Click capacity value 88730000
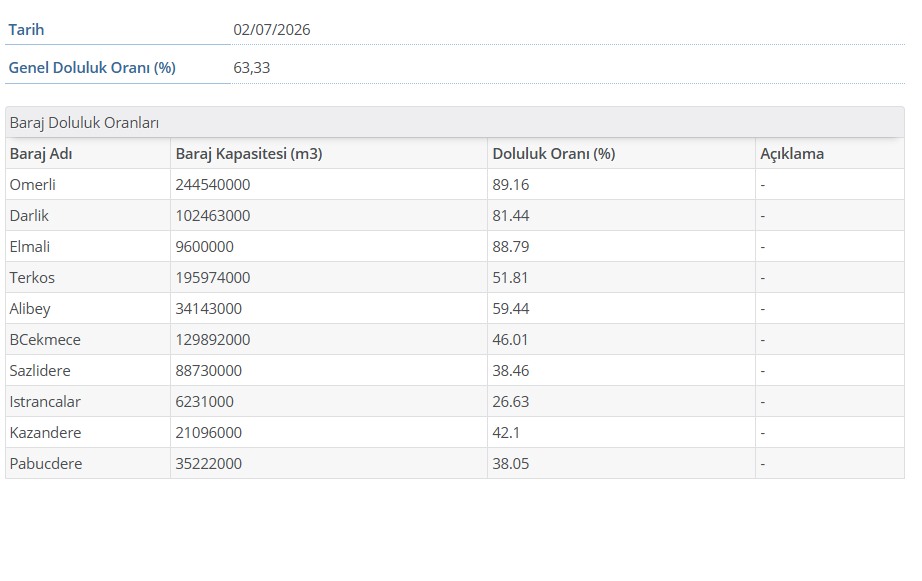Viewport: 922px width, 581px height. click(209, 370)
